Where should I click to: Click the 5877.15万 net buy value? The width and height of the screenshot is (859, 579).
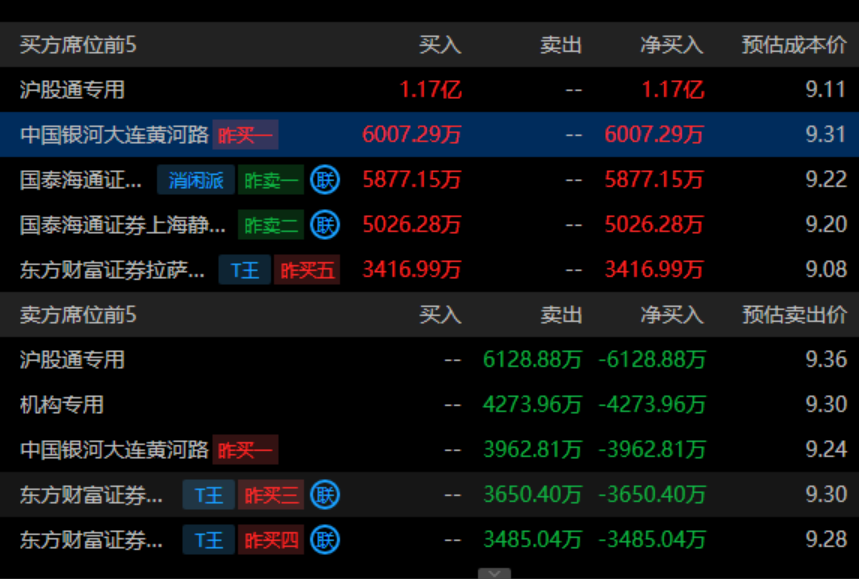[654, 180]
